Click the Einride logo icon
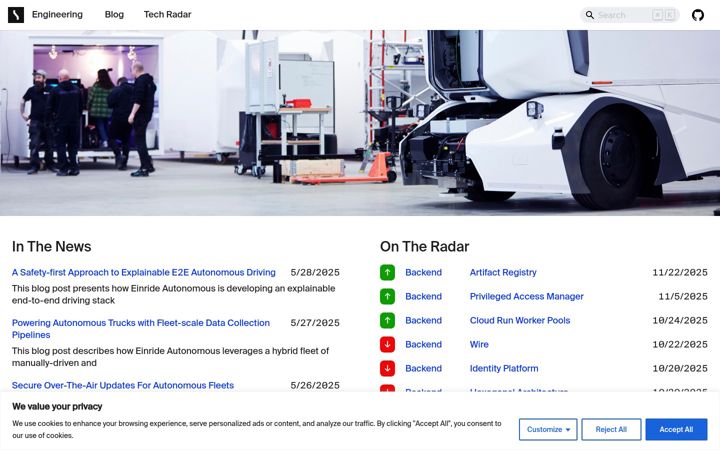This screenshot has height=450, width=720. point(16,15)
